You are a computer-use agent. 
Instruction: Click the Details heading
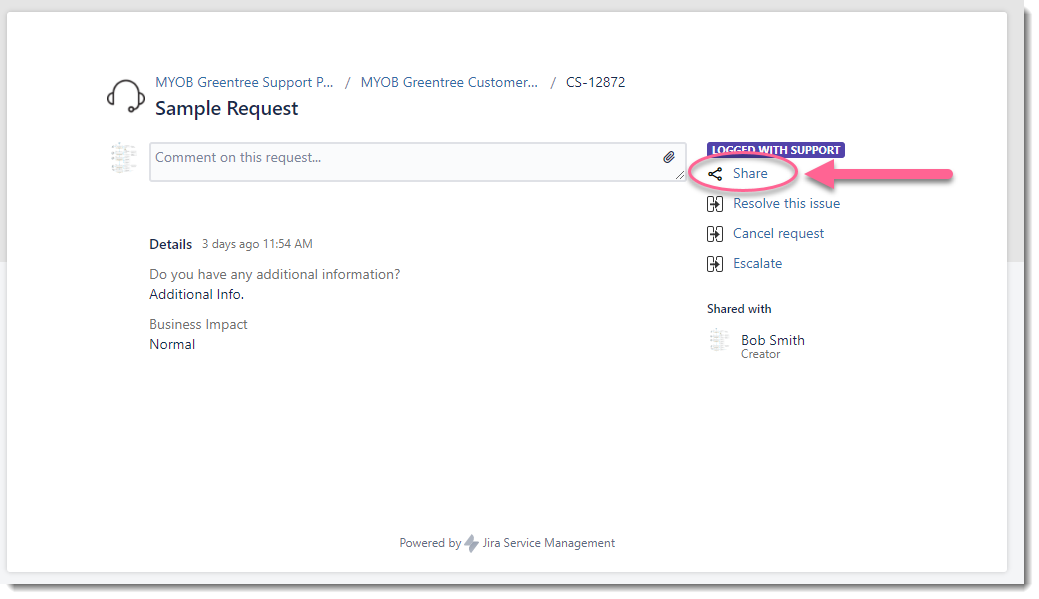click(x=170, y=244)
